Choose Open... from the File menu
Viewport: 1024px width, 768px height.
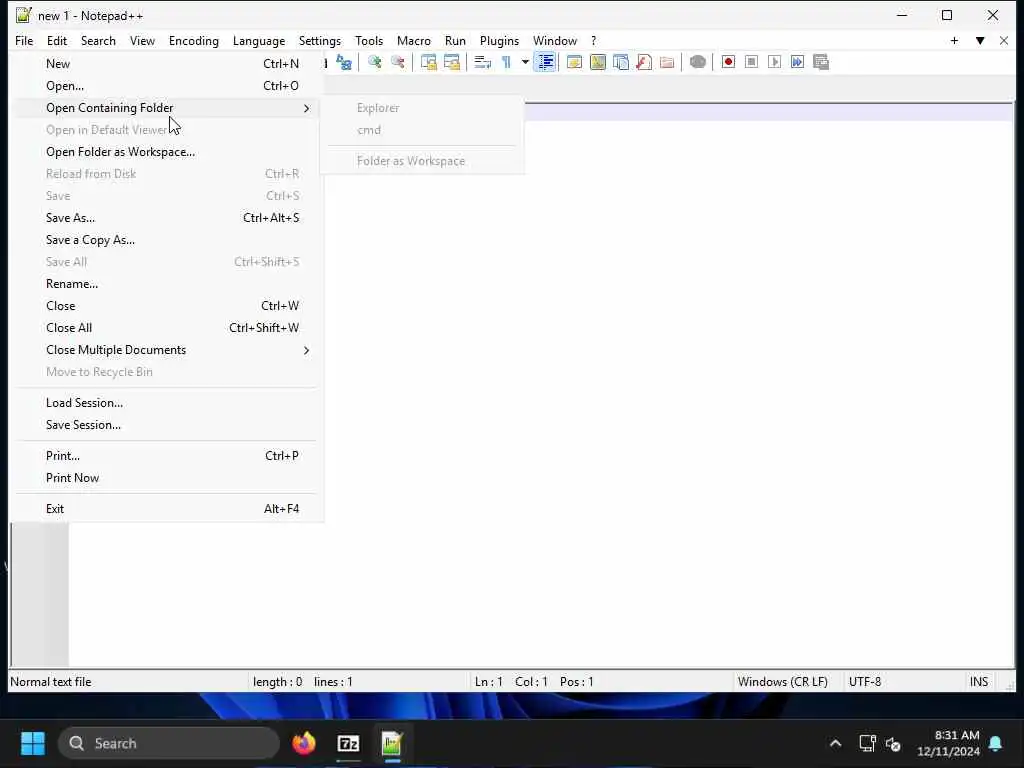coord(167,86)
